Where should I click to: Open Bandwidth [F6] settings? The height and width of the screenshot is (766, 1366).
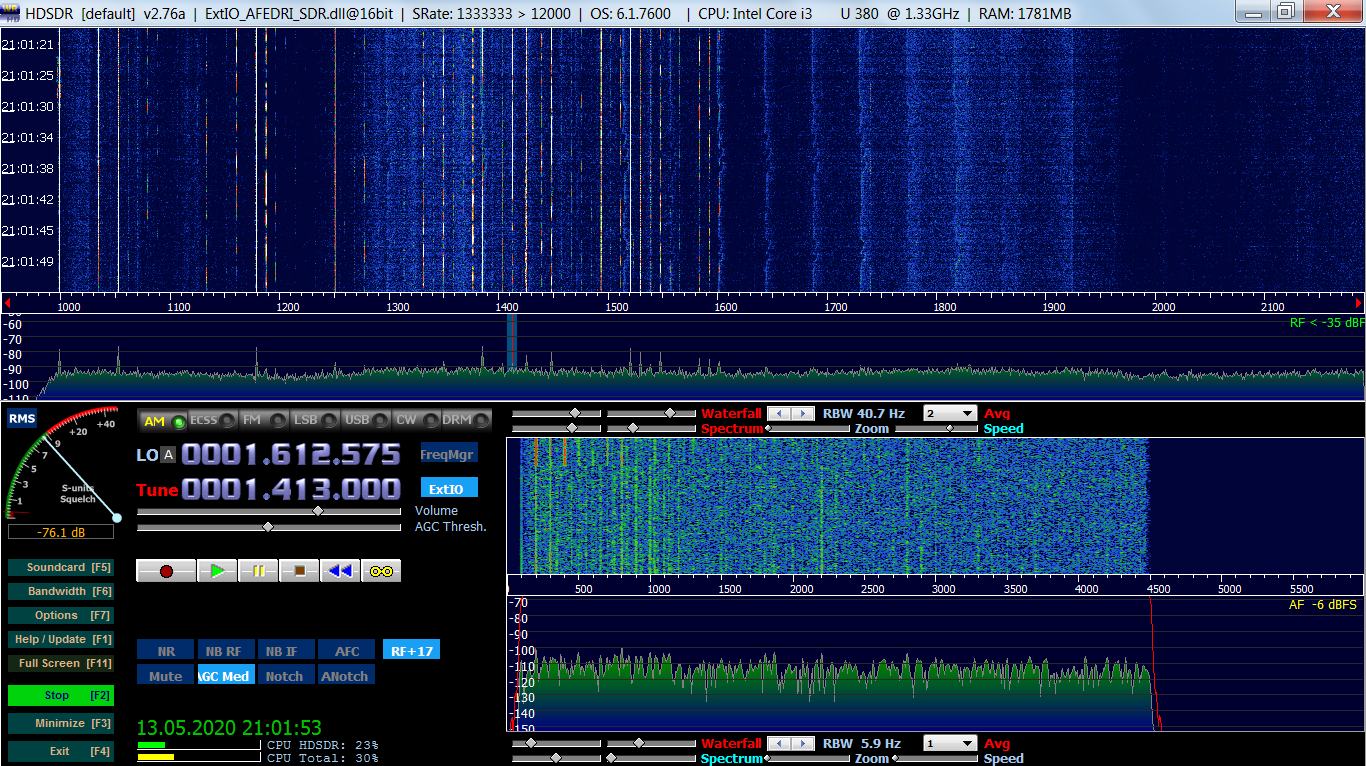pos(60,591)
